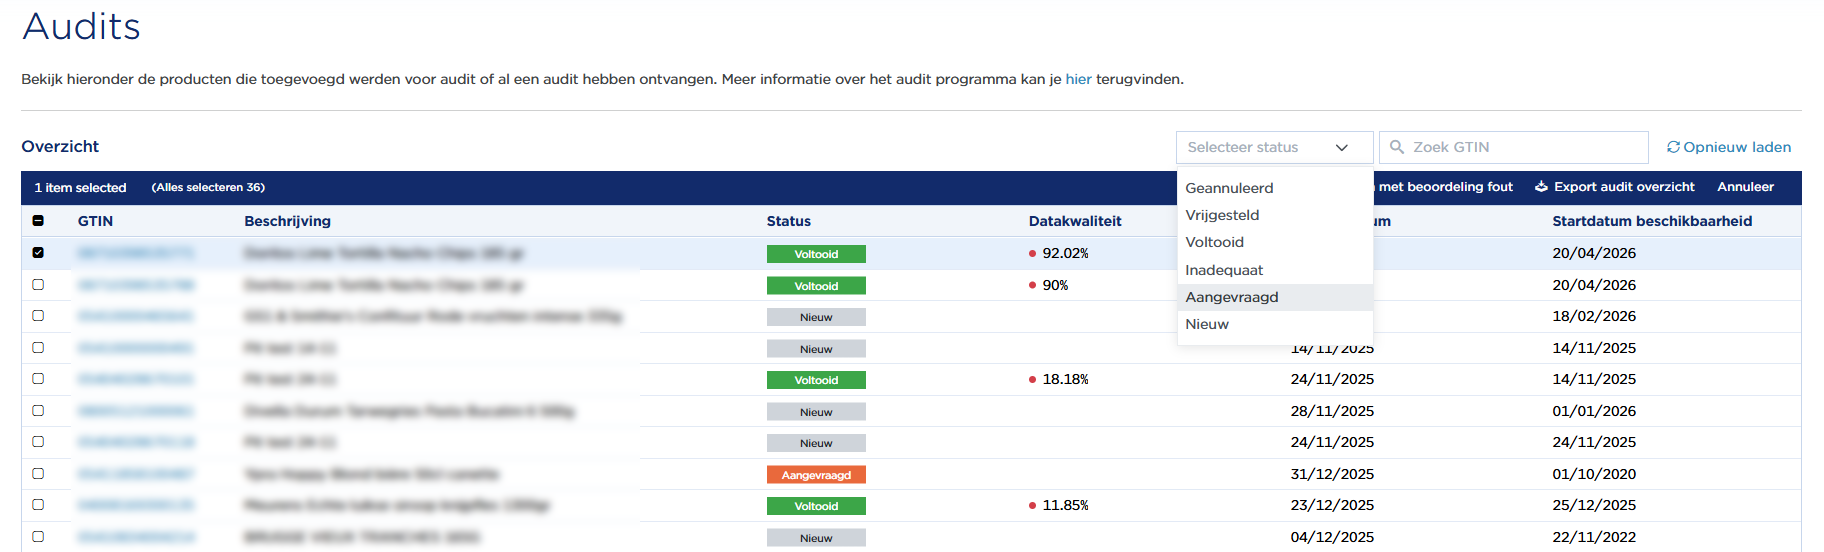
Task: Click the download icon of Export audit overzicht
Action: 1541,187
